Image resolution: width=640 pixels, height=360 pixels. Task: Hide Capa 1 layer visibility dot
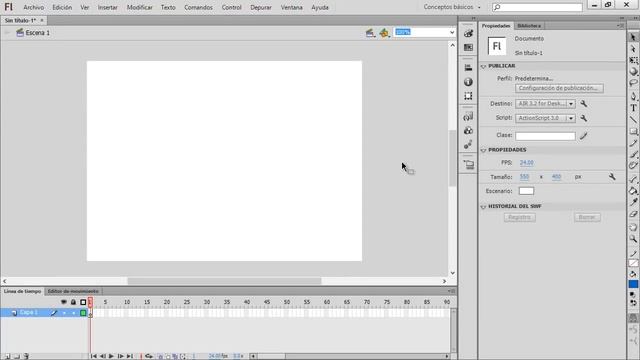[64, 313]
